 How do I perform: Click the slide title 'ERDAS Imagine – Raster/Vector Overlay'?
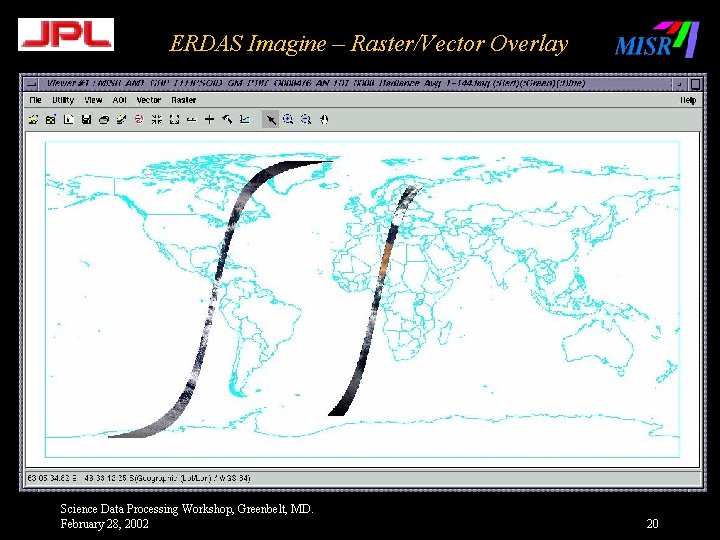pos(369,44)
